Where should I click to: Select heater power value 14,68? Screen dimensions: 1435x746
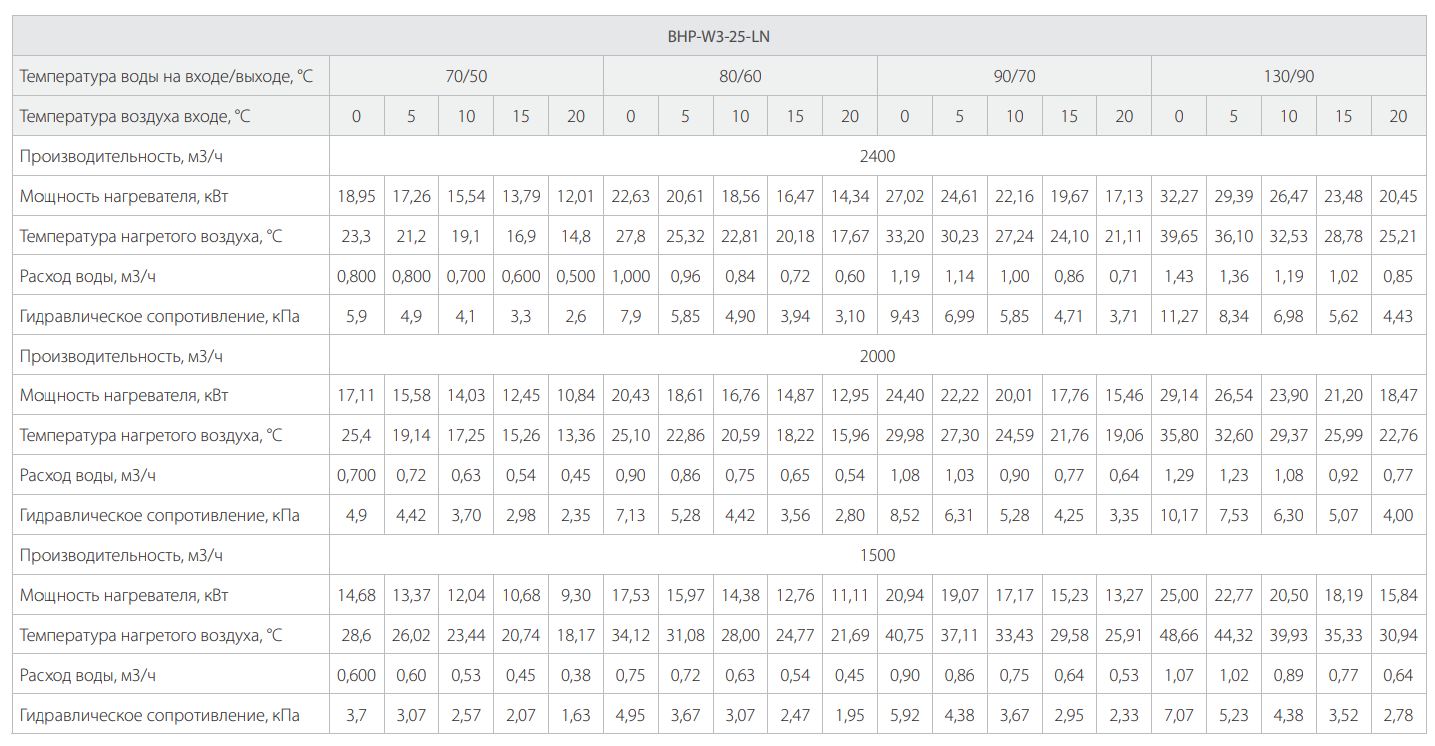(x=356, y=595)
